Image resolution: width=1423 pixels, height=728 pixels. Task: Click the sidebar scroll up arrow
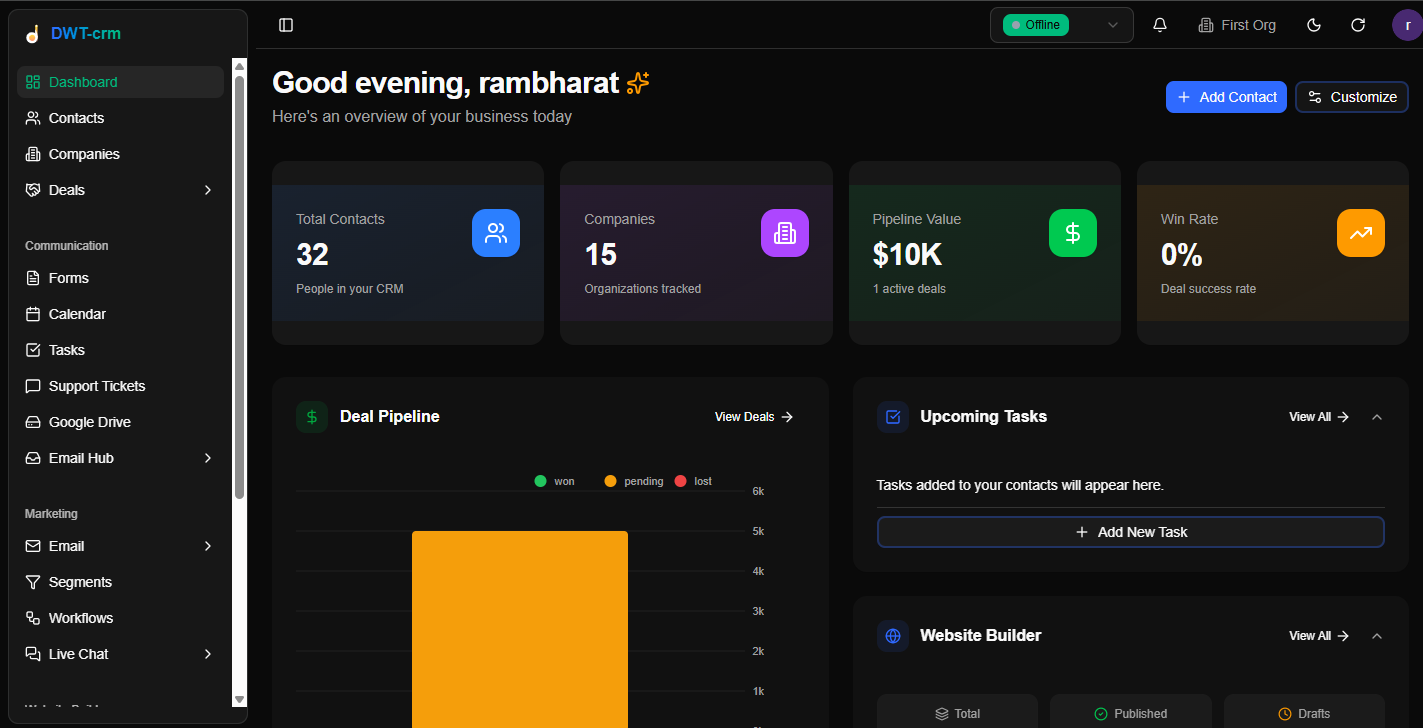pos(239,66)
